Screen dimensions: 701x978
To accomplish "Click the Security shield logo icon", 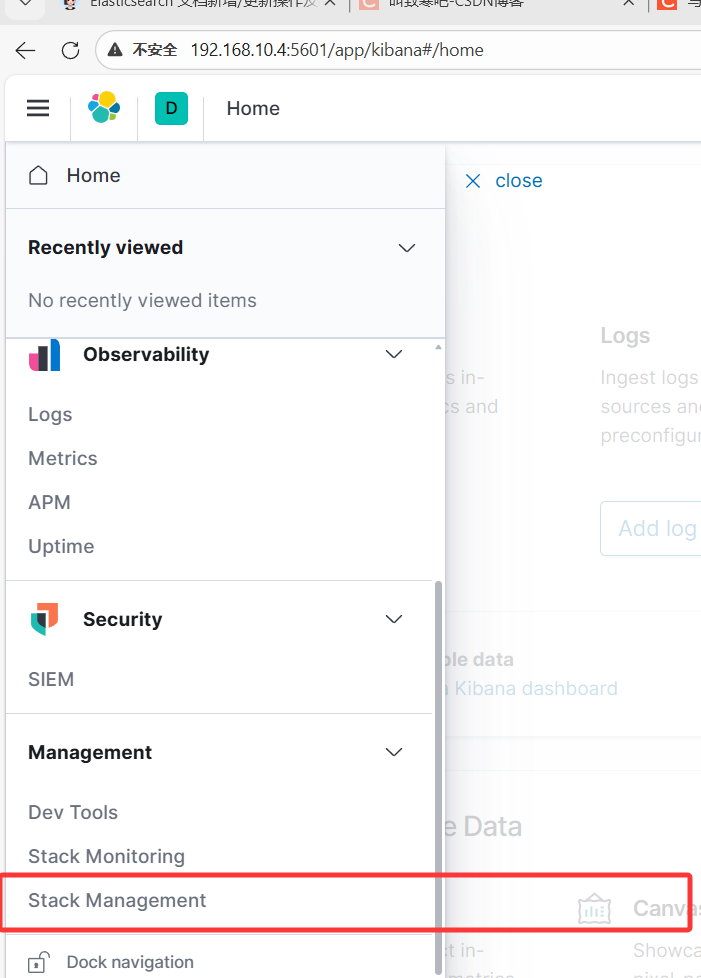I will point(45,619).
